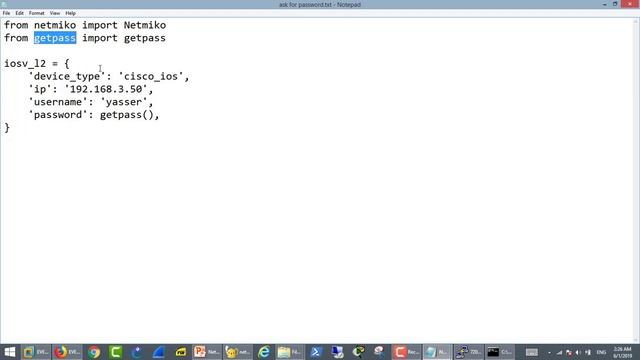Image resolution: width=640 pixels, height=360 pixels.
Task: Switch to the Notepad taskbar item
Action: 437,352
